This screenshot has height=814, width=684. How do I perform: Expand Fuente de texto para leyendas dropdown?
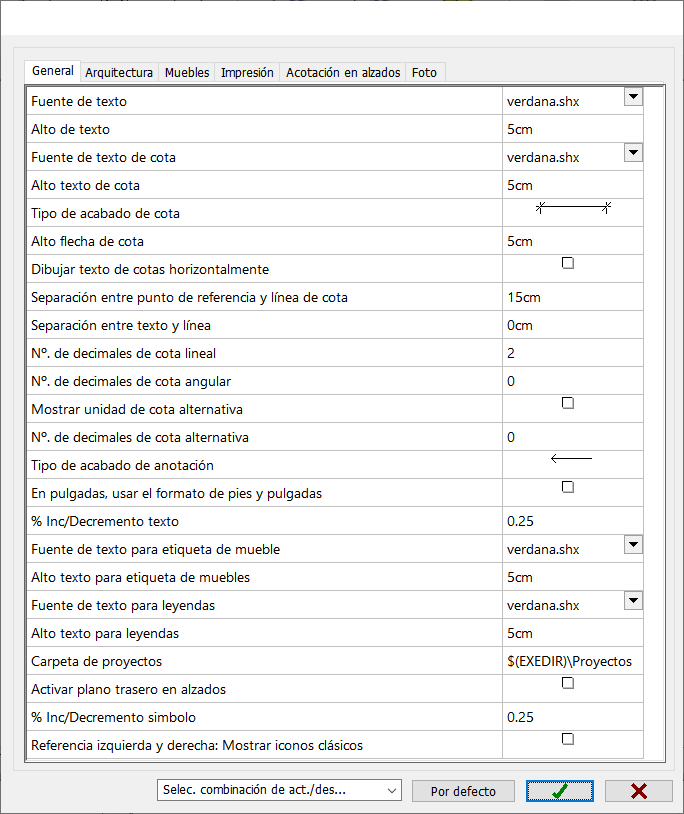pos(633,601)
